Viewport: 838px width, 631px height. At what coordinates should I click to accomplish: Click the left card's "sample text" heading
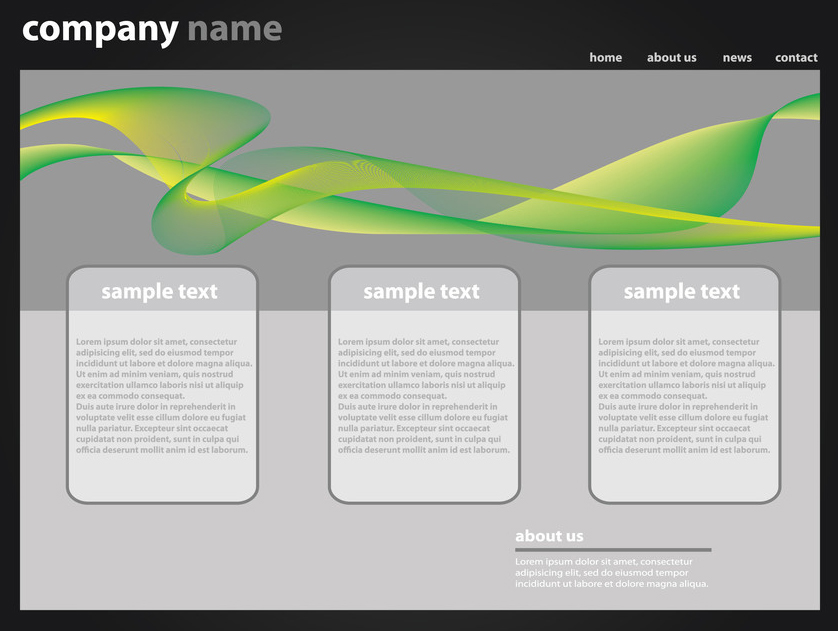pyautogui.click(x=159, y=292)
